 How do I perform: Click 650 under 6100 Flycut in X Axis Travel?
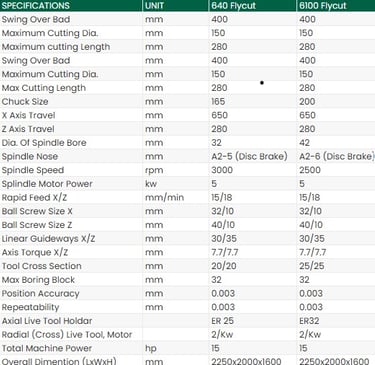307,115
